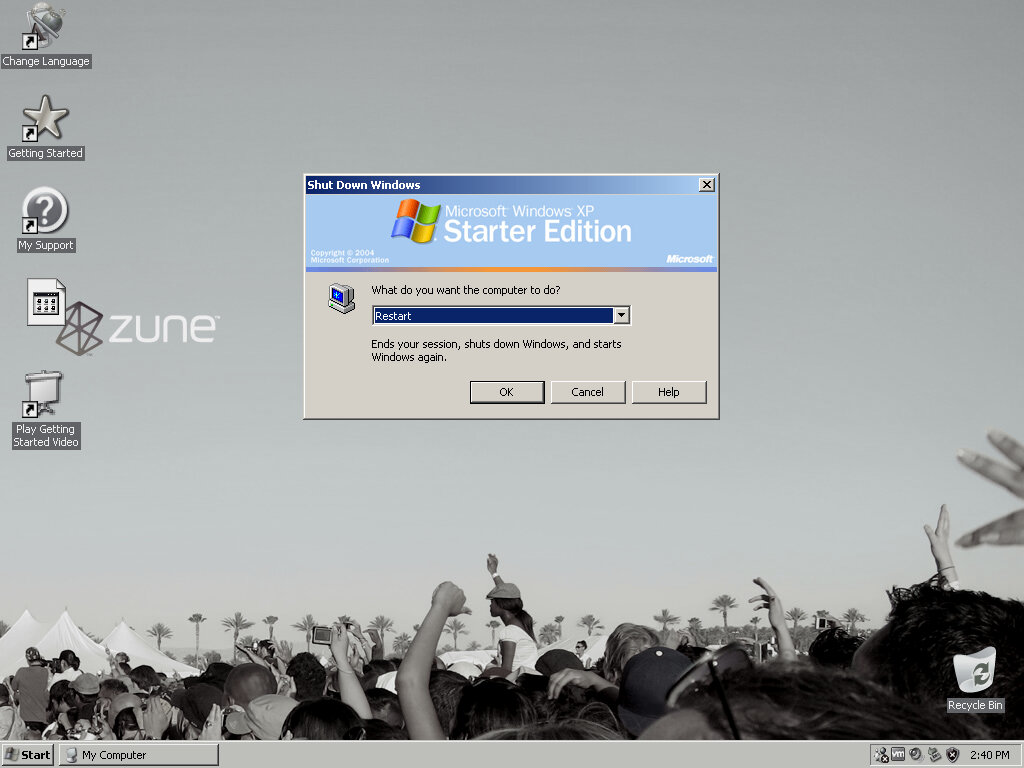Screen dimensions: 1024x768
Task: Click the Restart combo box field
Action: point(492,316)
